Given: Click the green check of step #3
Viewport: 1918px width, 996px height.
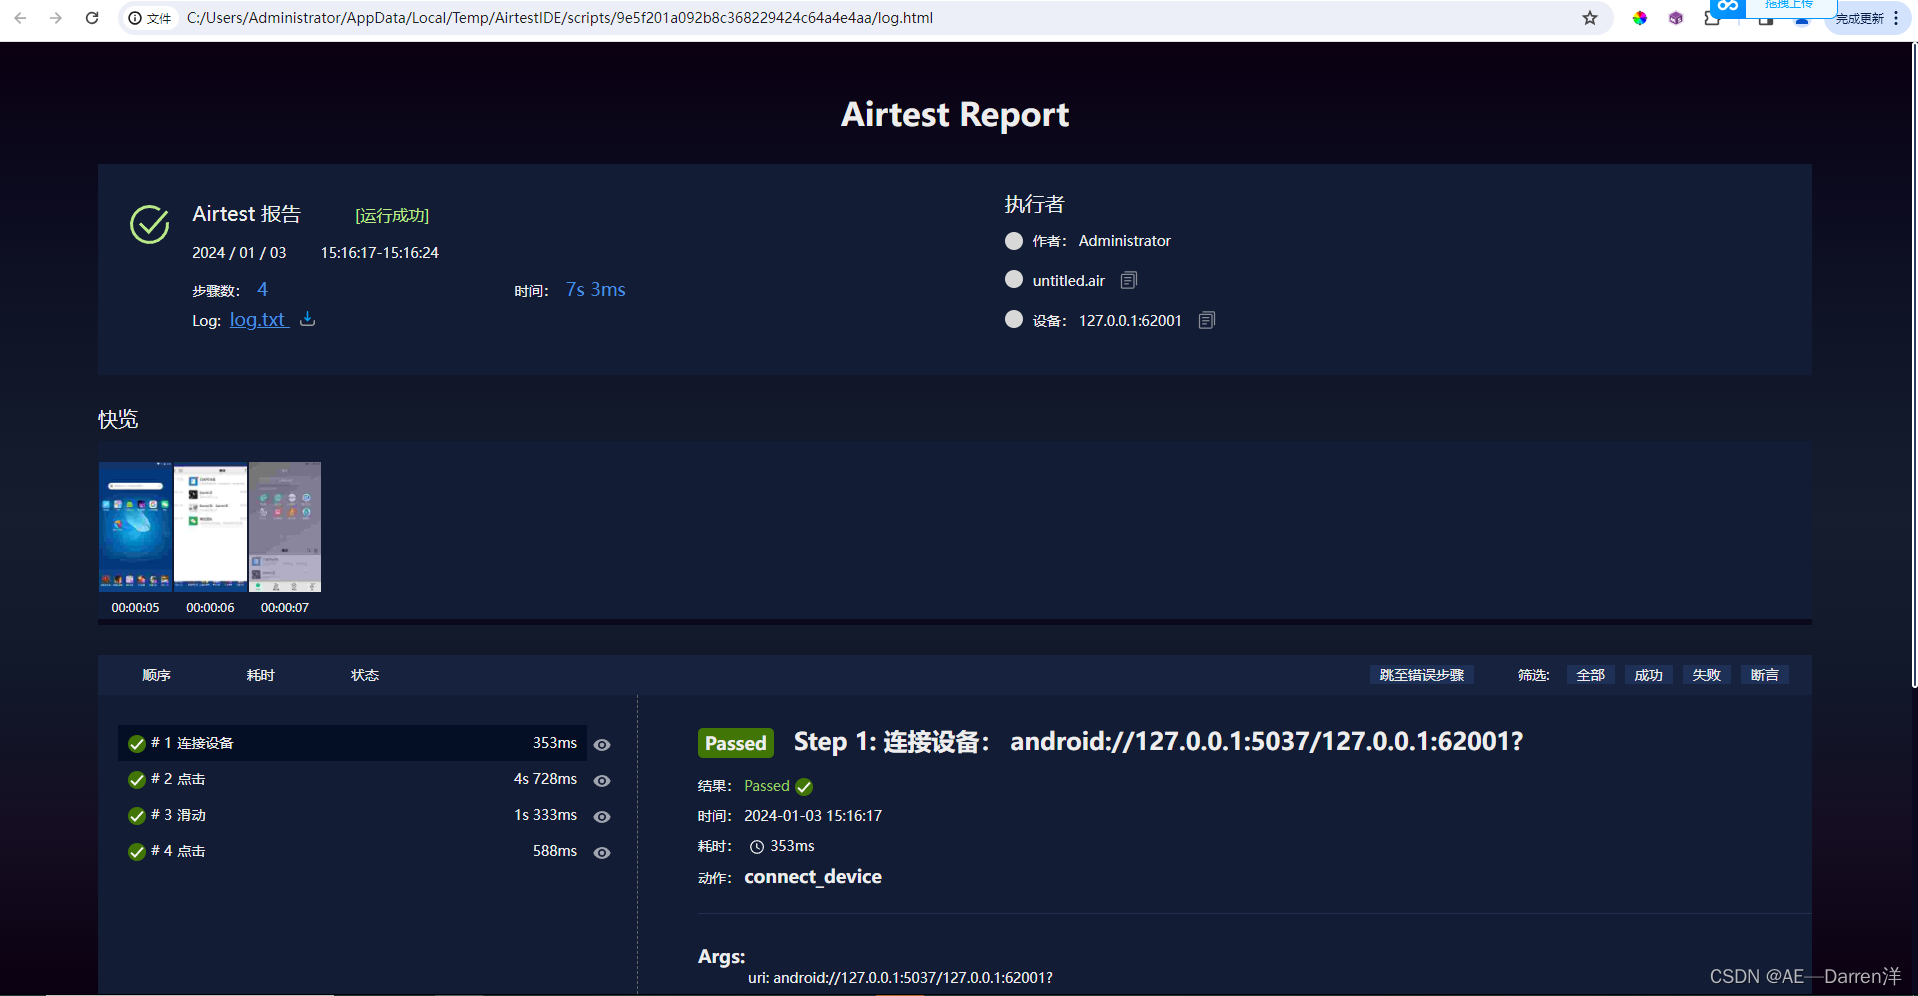Looking at the screenshot, I should 137,816.
